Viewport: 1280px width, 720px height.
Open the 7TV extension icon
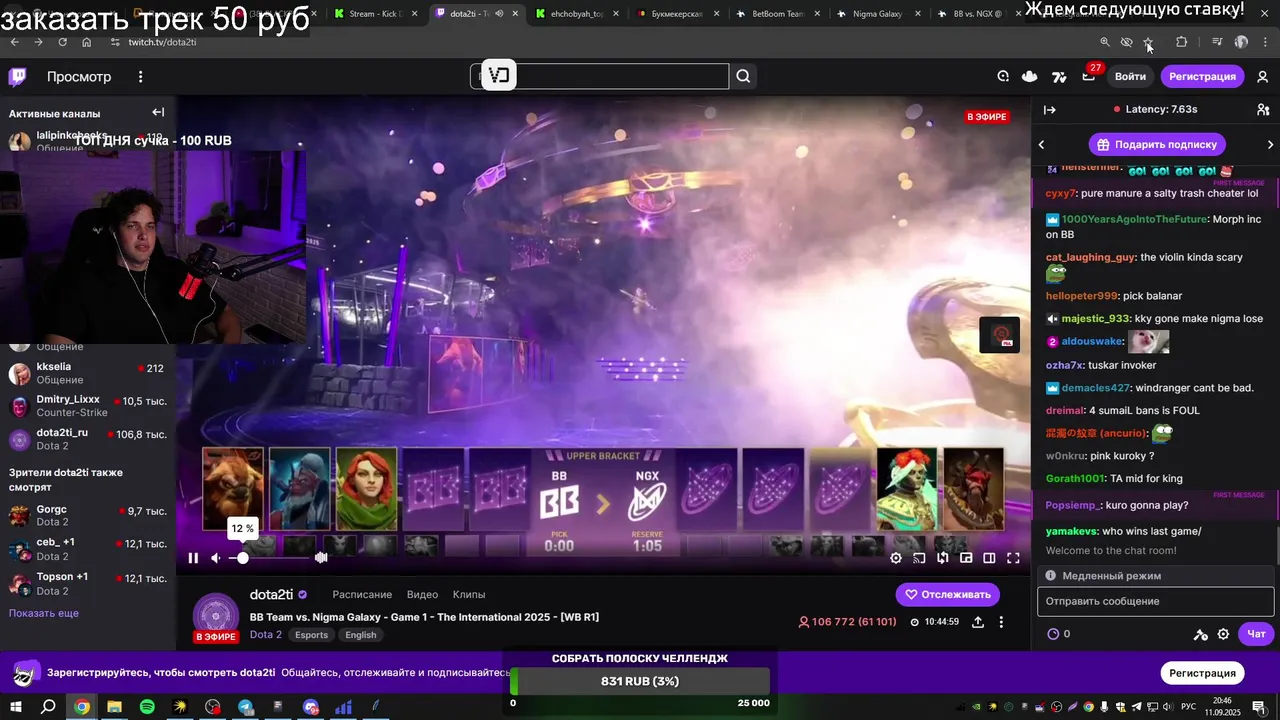click(x=1059, y=76)
